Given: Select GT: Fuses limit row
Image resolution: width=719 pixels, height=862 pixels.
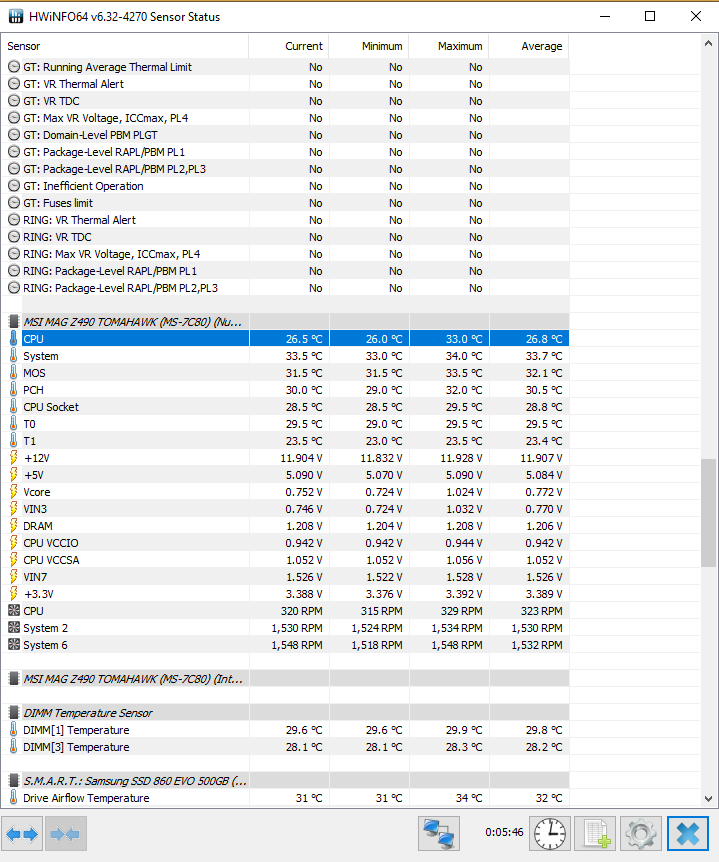Looking at the screenshot, I should [x=285, y=203].
